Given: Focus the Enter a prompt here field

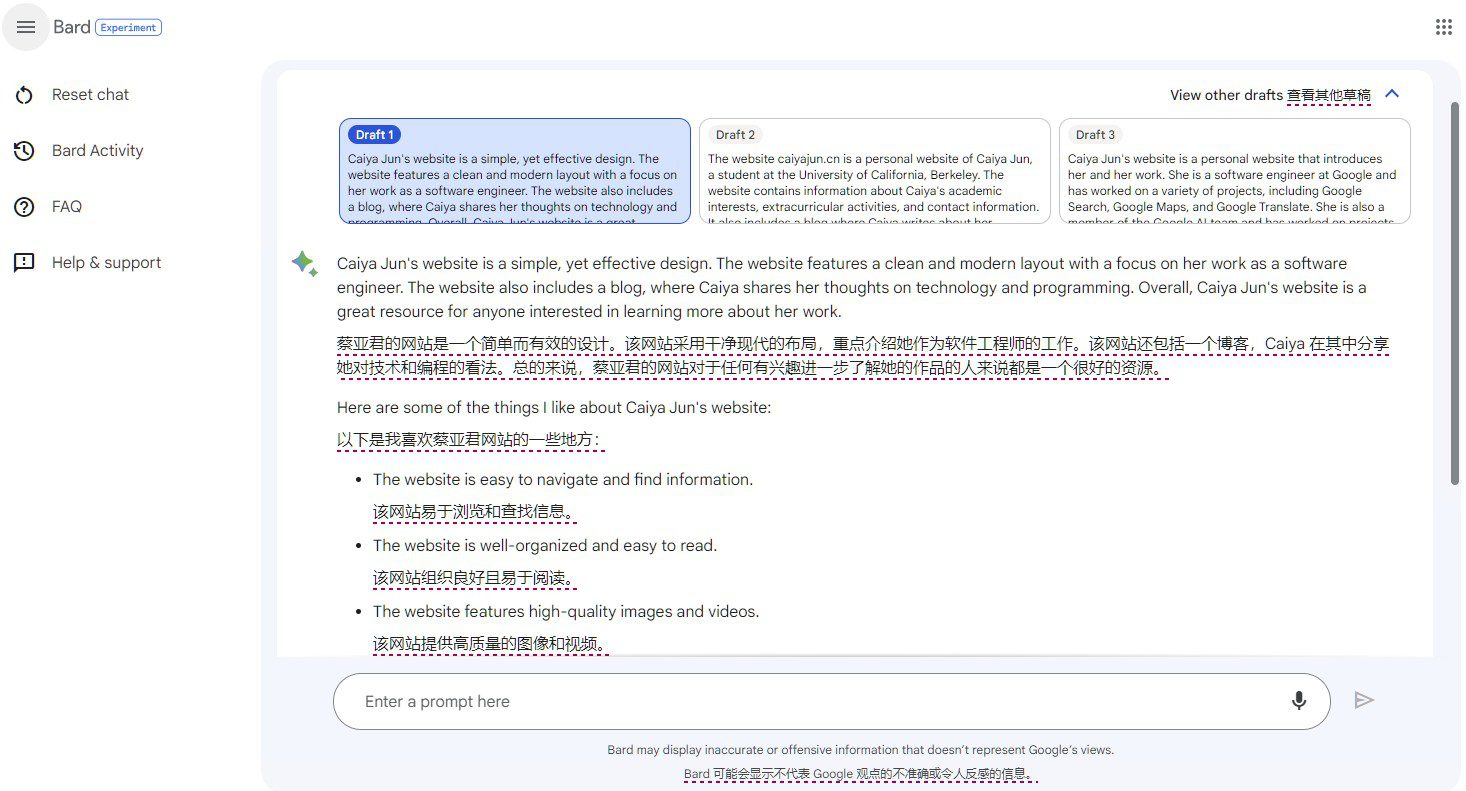Looking at the screenshot, I should (x=831, y=701).
